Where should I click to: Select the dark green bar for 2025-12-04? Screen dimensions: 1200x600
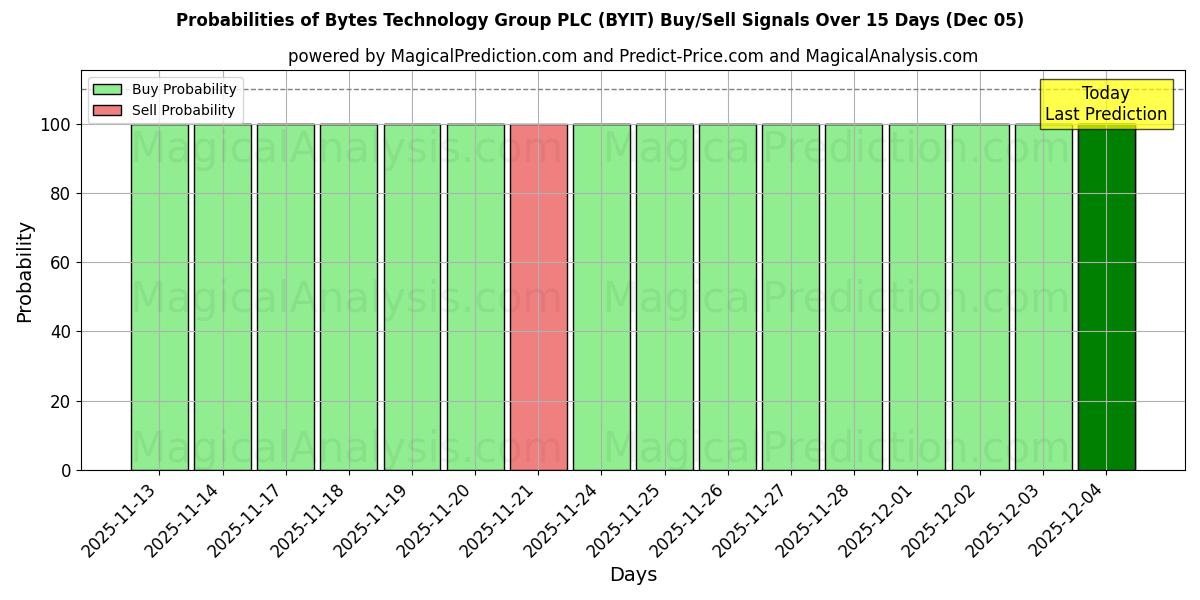tap(1106, 295)
